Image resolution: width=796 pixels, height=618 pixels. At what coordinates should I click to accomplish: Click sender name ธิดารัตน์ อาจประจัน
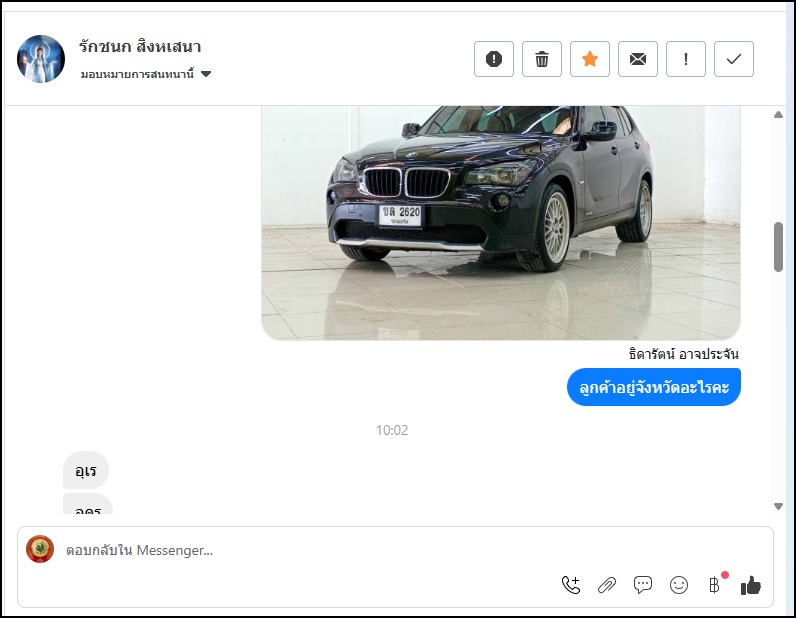click(x=683, y=354)
